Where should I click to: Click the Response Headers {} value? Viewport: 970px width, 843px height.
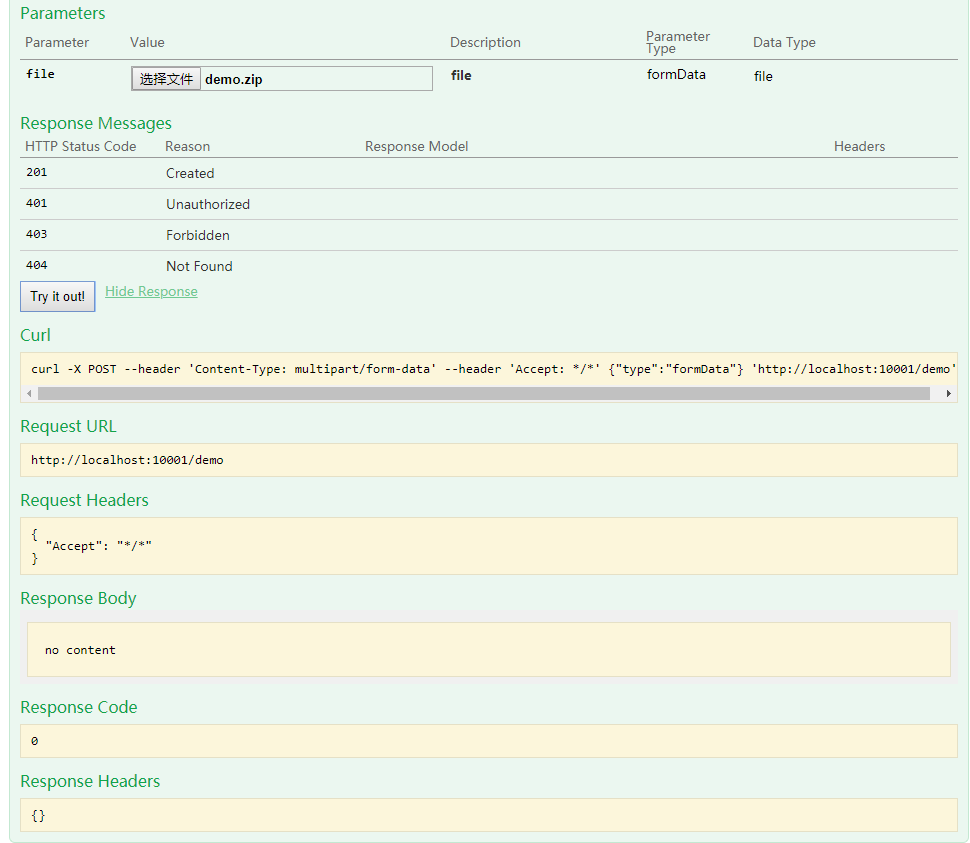point(38,815)
